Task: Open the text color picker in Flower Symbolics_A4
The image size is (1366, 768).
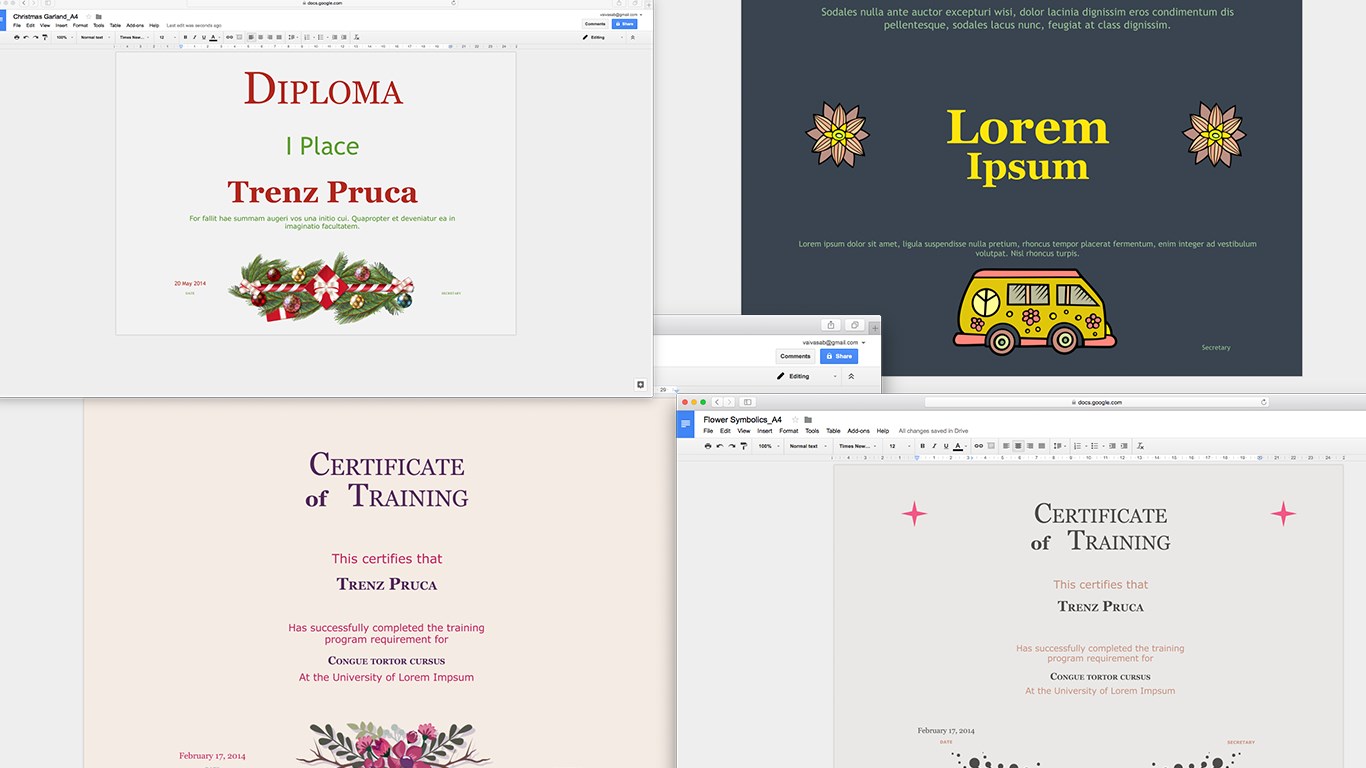Action: (958, 446)
